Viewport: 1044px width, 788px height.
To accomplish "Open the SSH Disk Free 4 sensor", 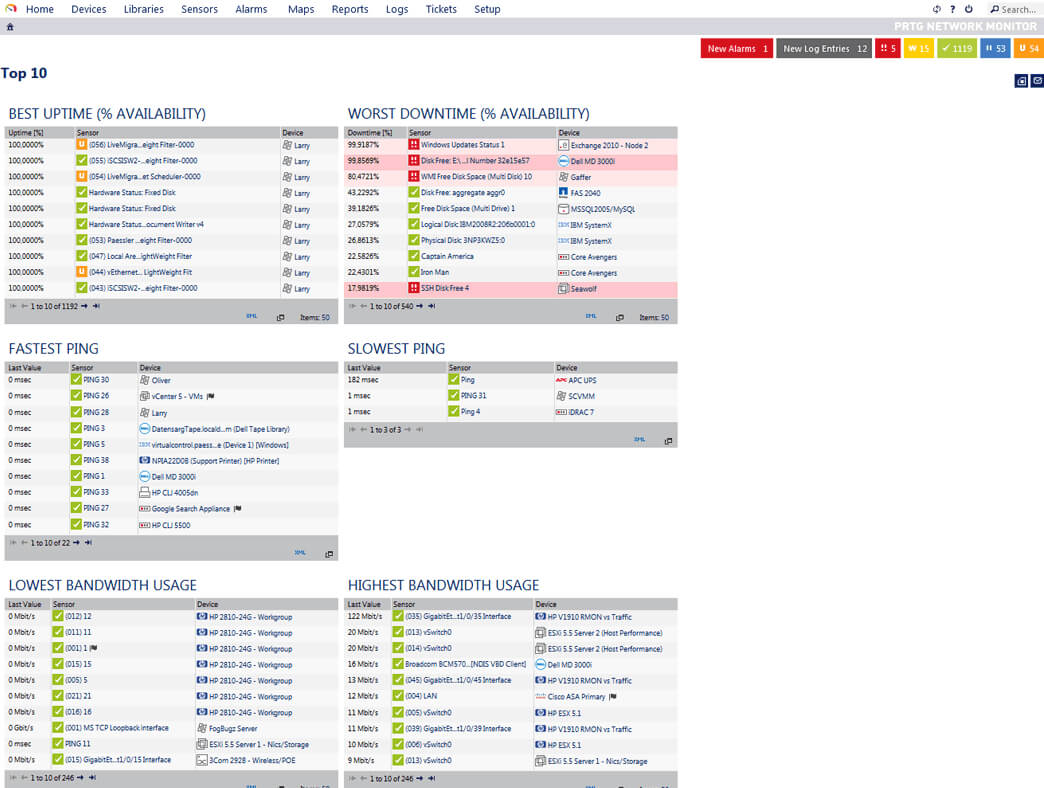I will 445,288.
